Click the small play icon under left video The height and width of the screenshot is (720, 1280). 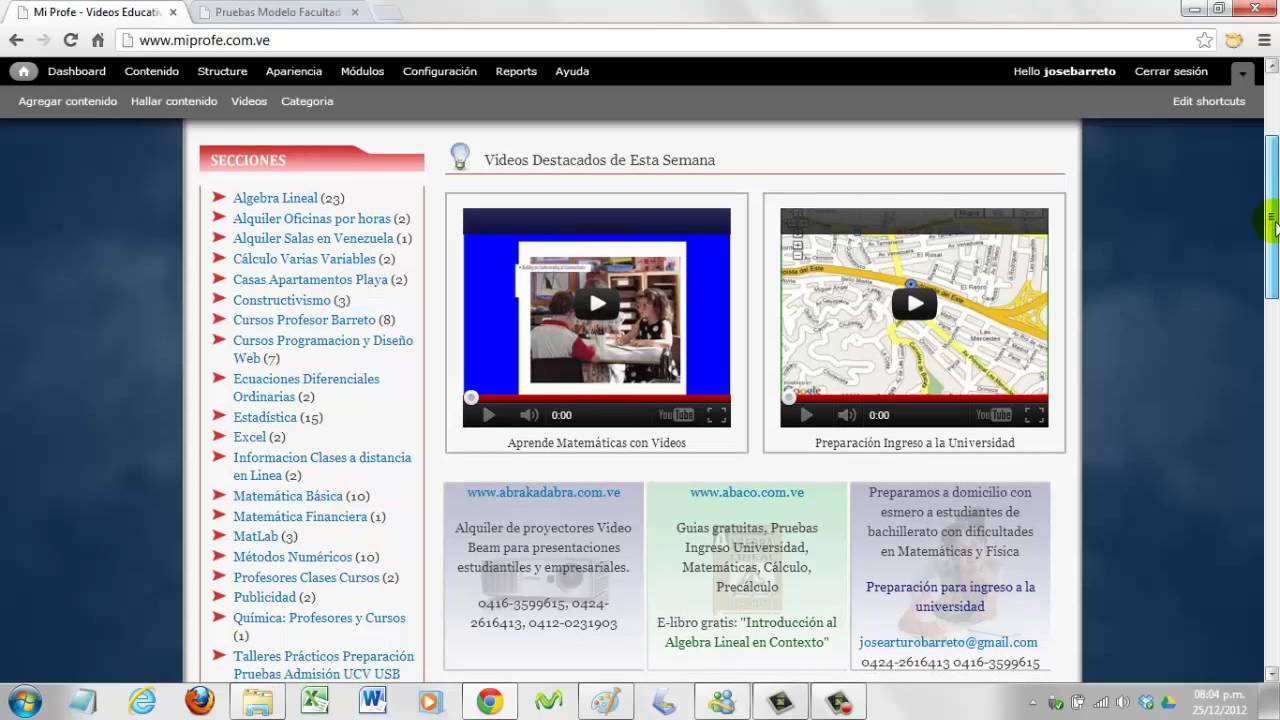488,415
